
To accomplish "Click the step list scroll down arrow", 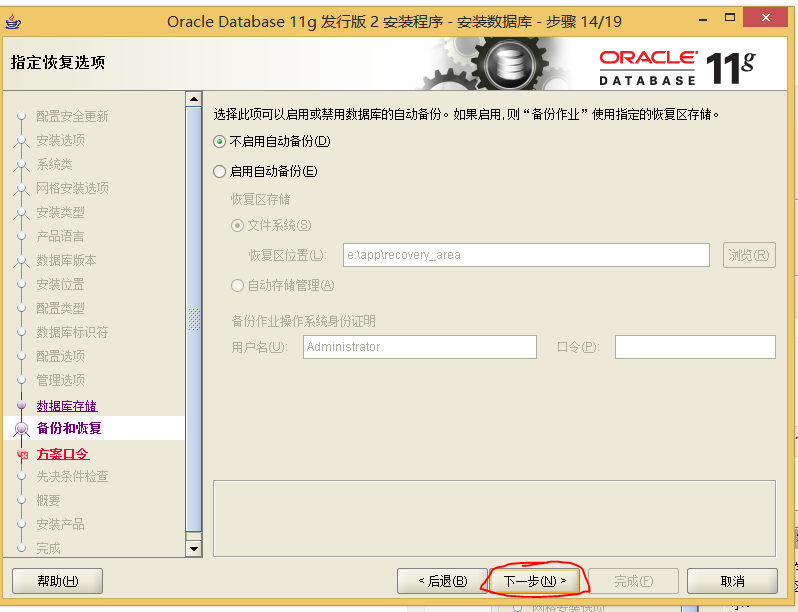I will click(194, 548).
